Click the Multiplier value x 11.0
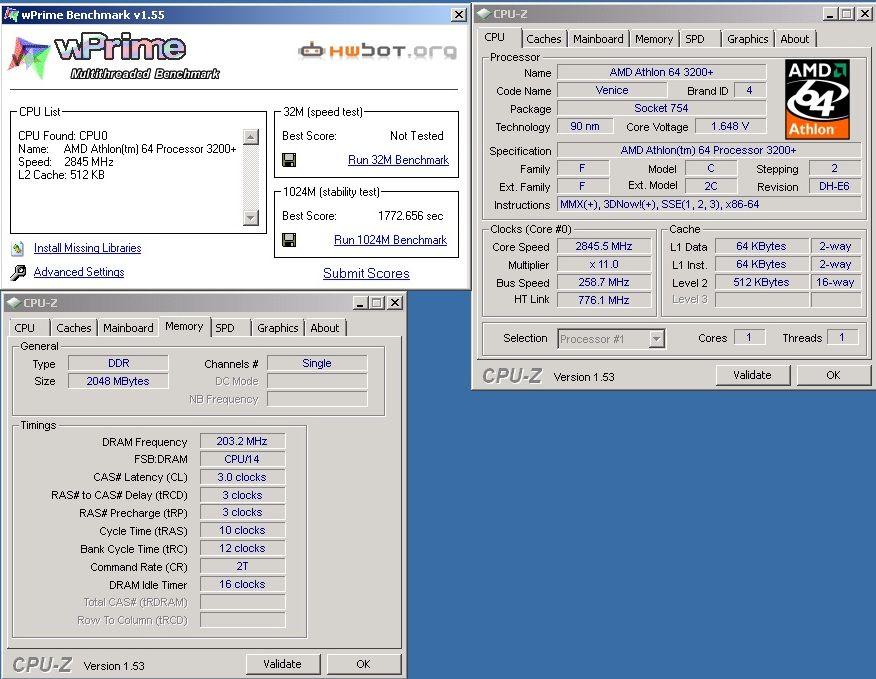Viewport: 876px width, 679px height. pyautogui.click(x=604, y=264)
